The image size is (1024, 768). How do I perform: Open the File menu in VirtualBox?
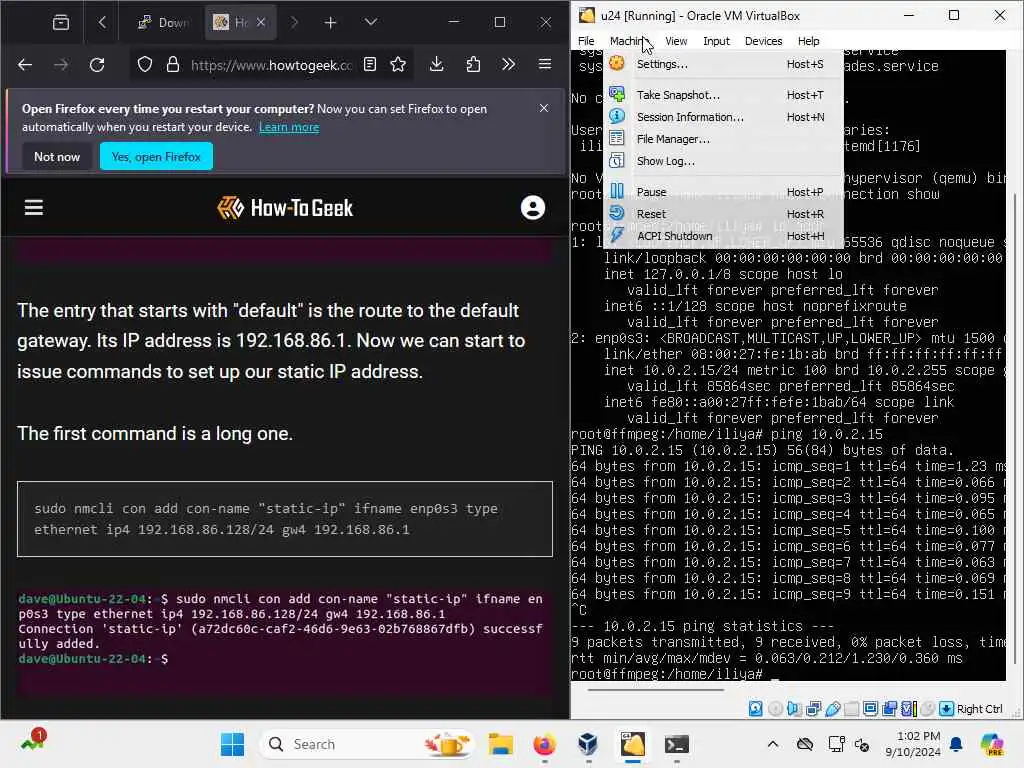[586, 40]
